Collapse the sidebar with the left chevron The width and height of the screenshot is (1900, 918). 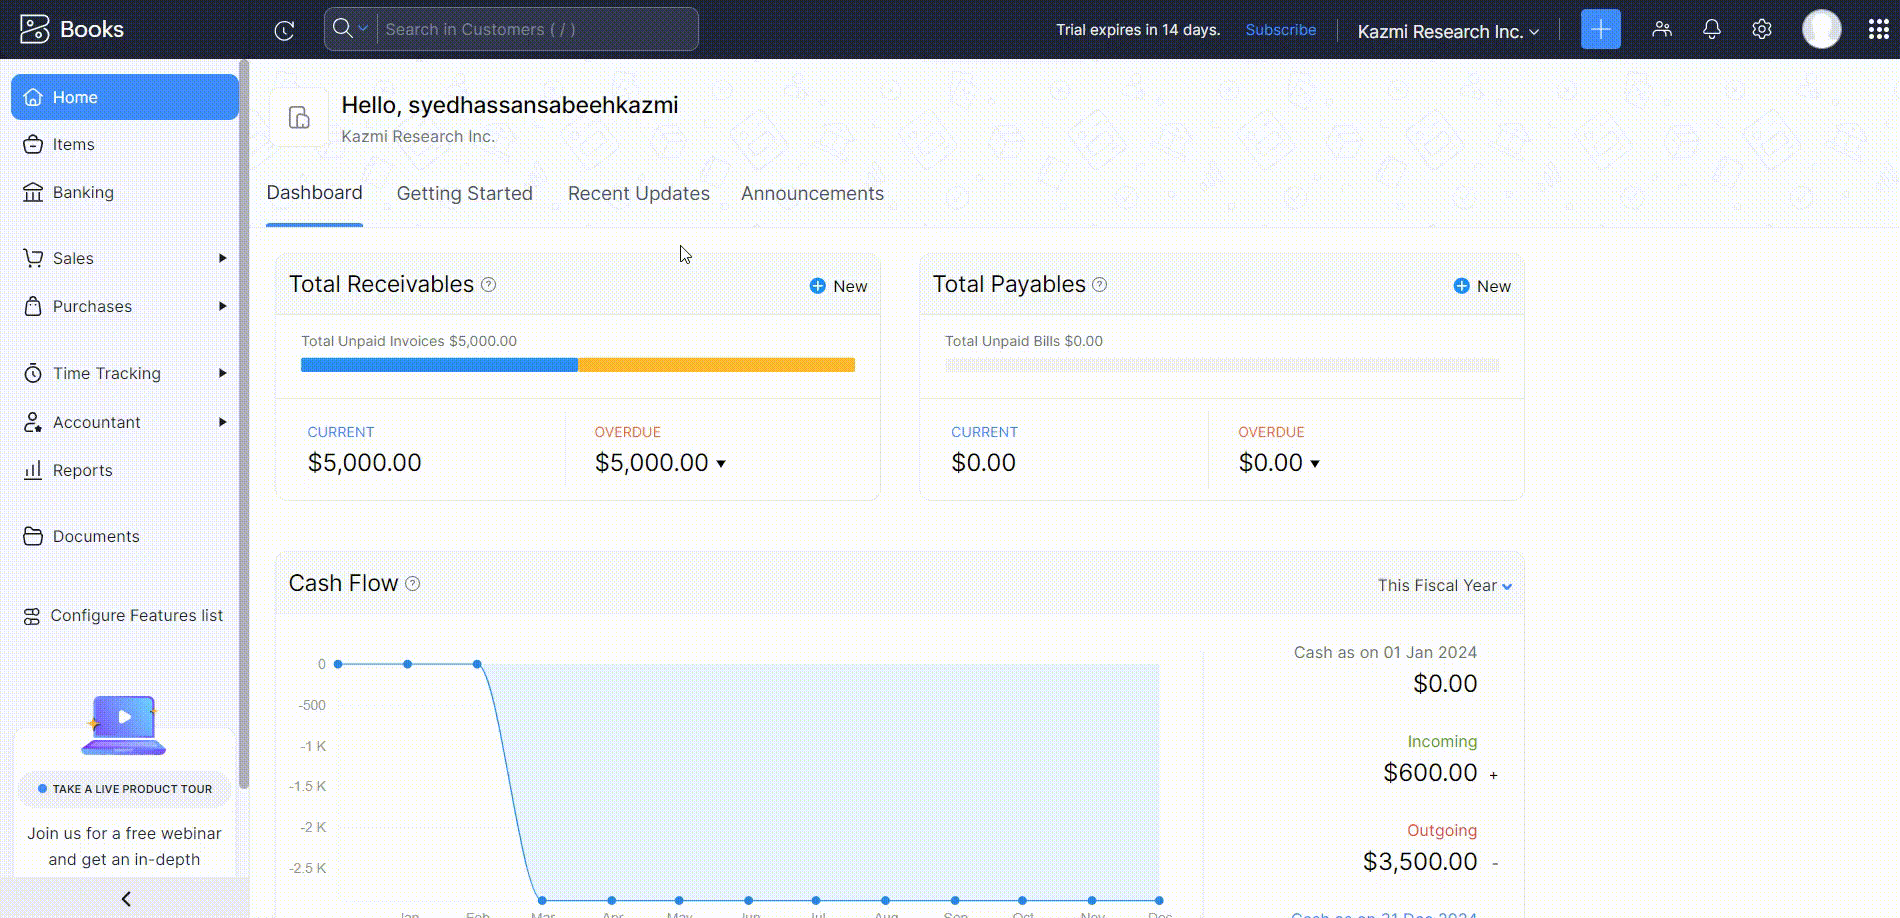(125, 899)
